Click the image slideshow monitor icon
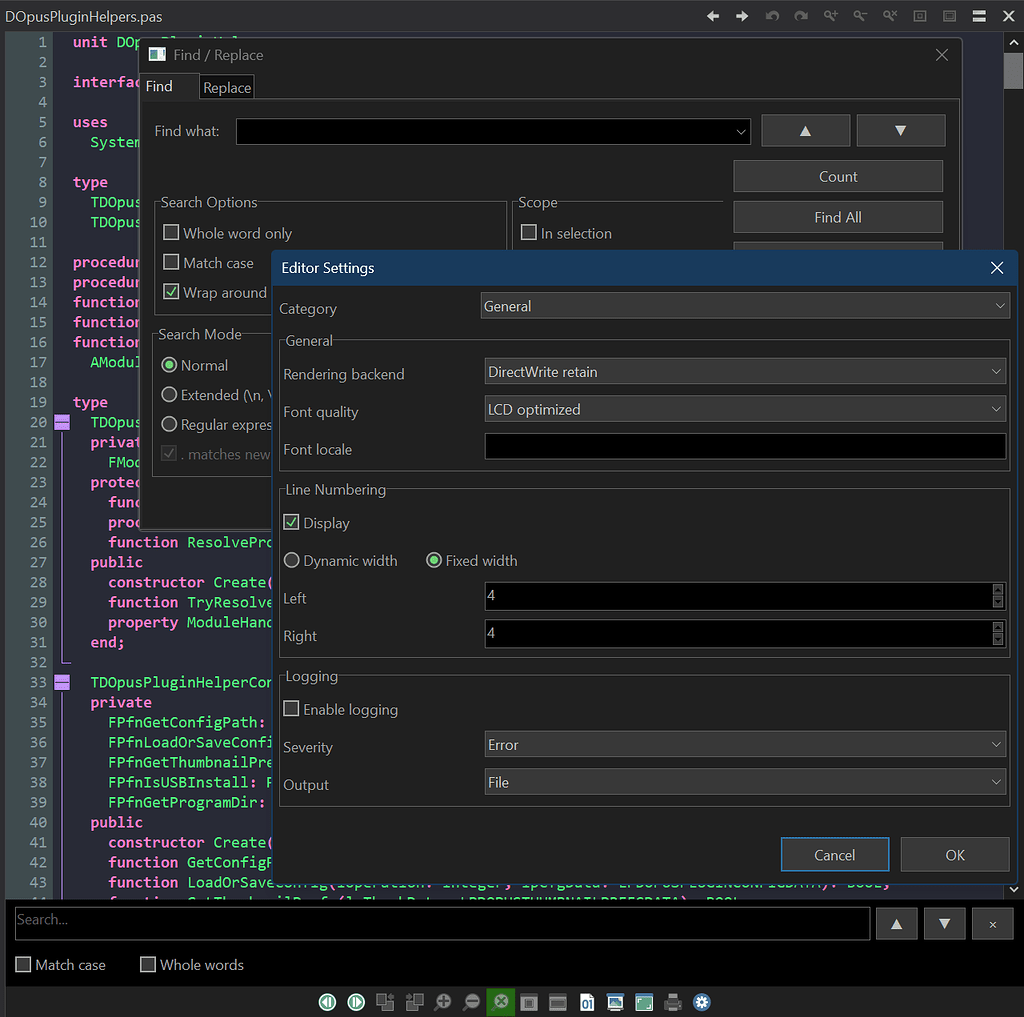This screenshot has width=1024, height=1017. [x=615, y=1001]
